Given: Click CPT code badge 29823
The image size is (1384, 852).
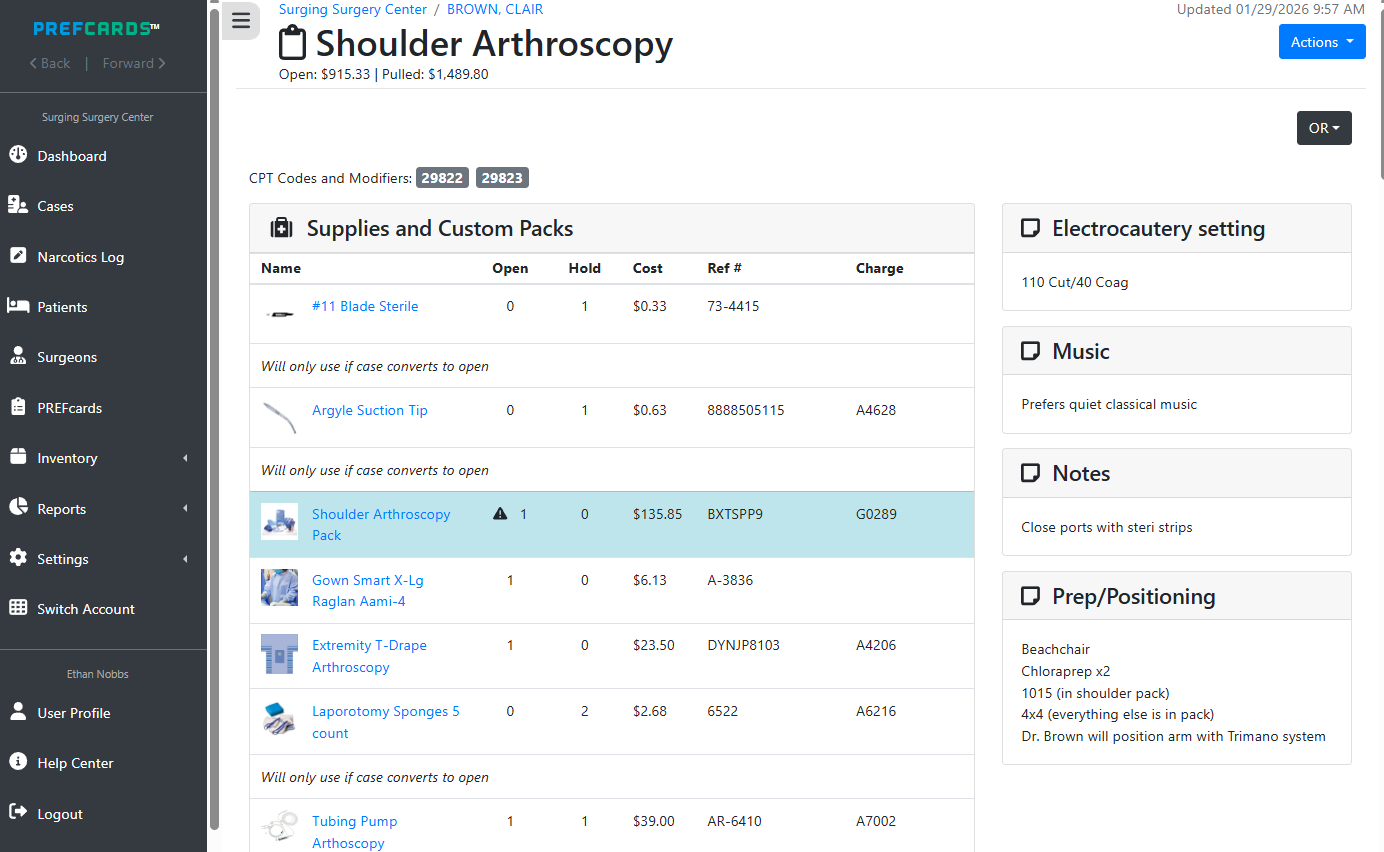Looking at the screenshot, I should coord(502,178).
